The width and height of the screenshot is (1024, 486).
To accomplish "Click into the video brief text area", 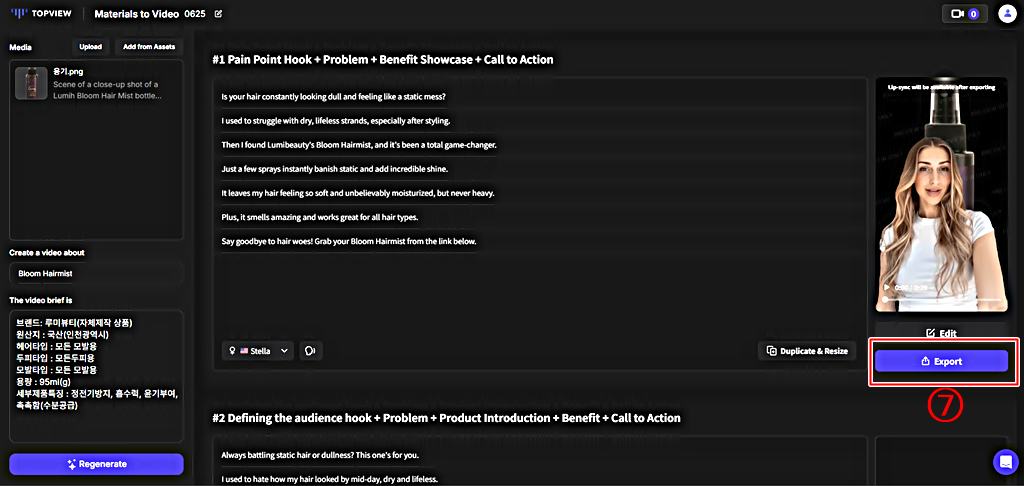I will (97, 377).
